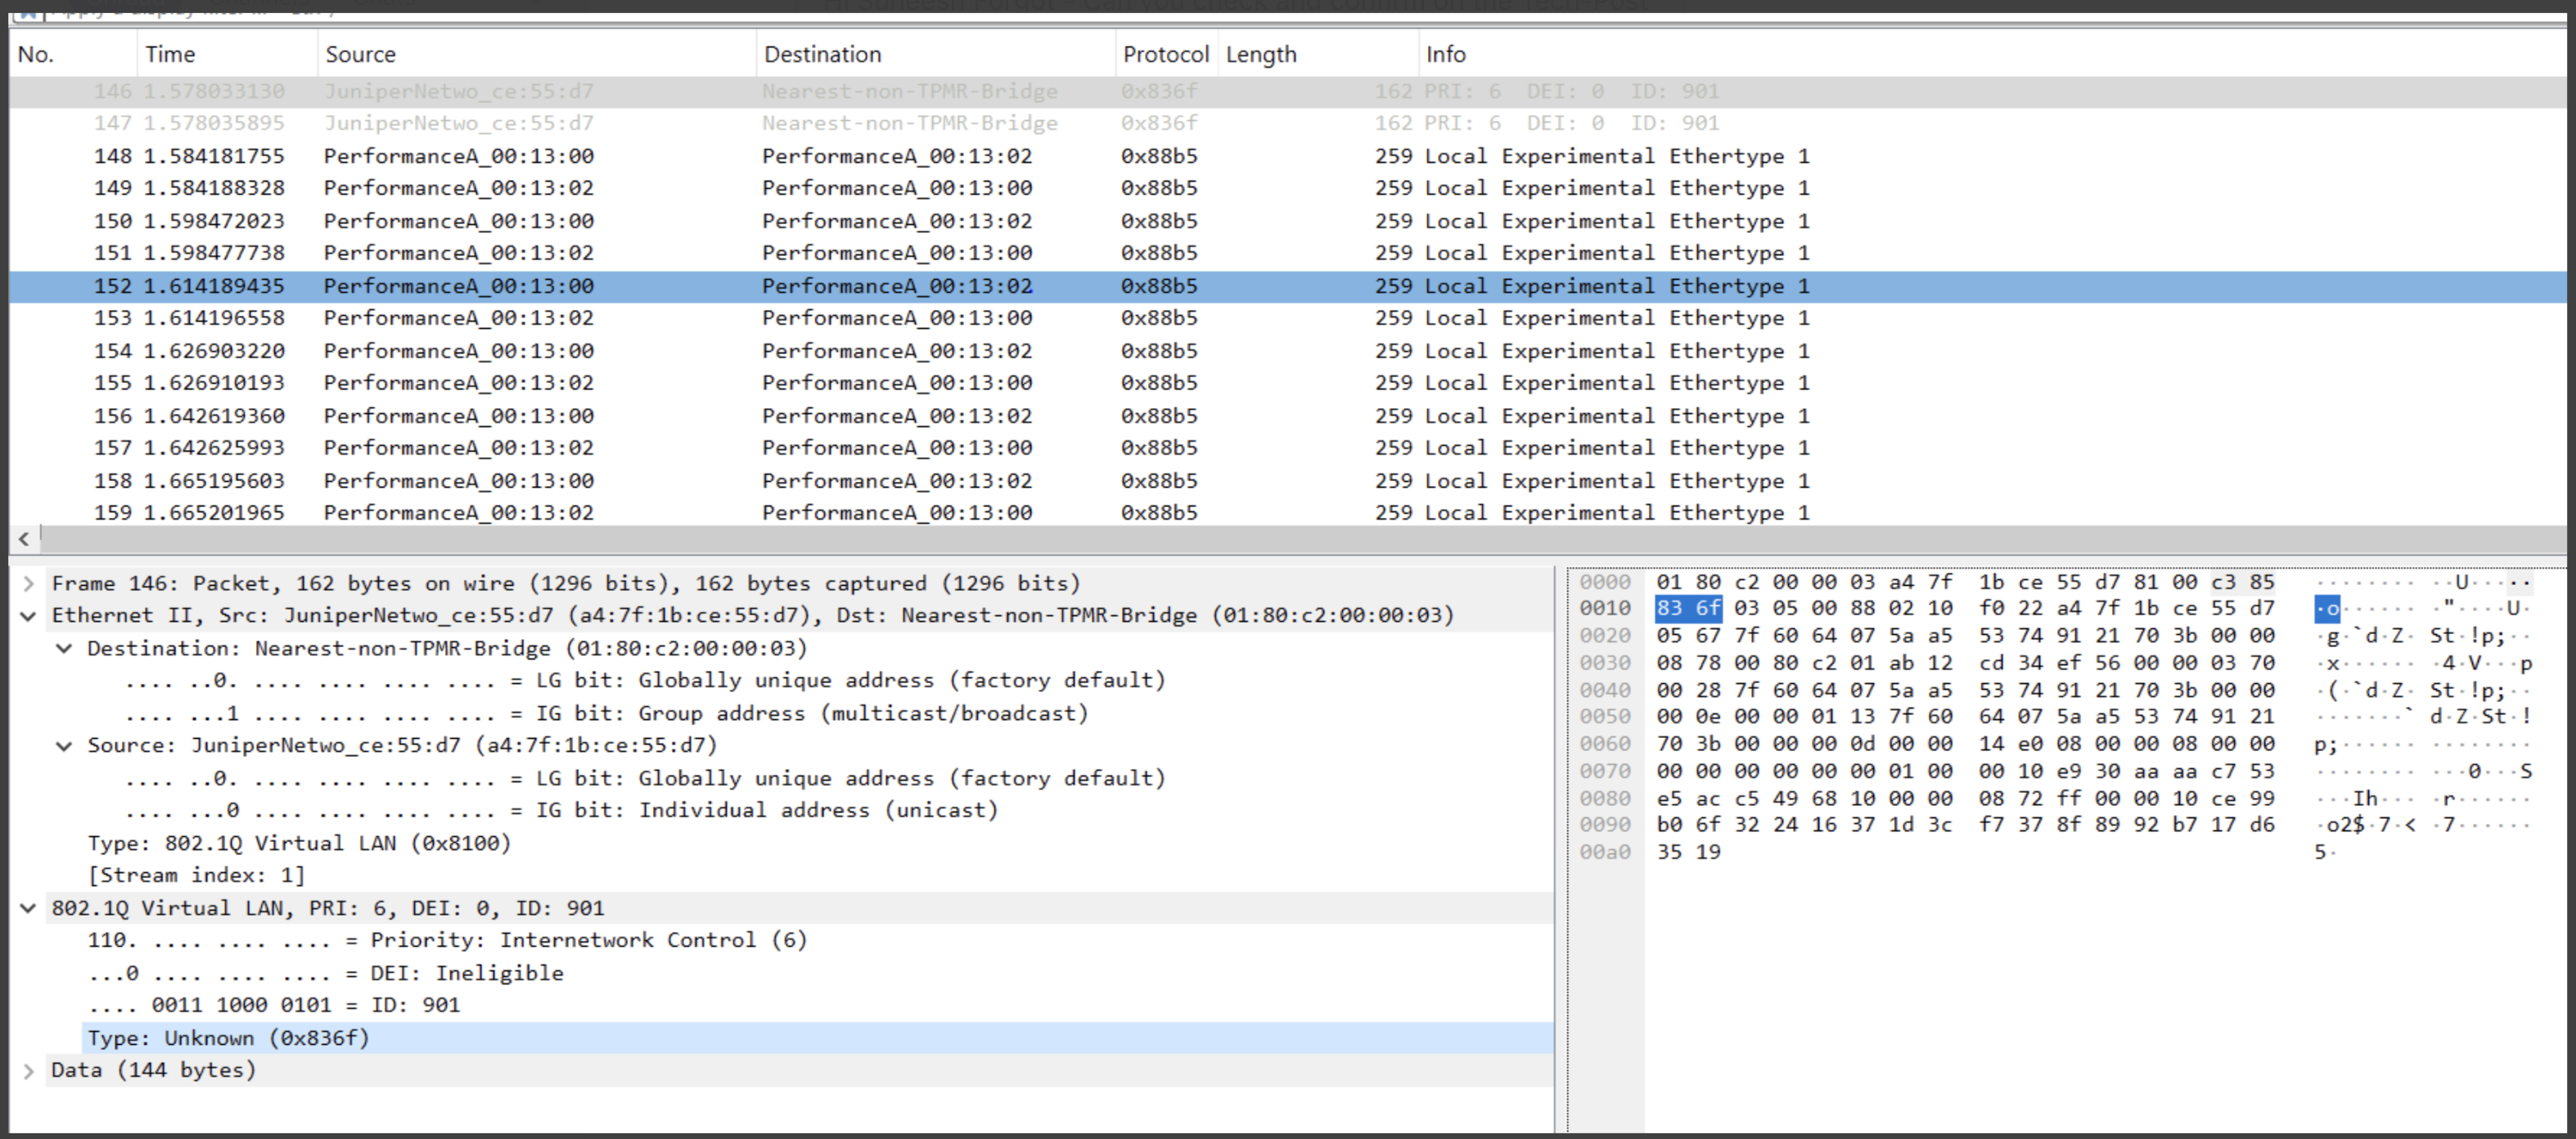Click the packet list left scroll arrow
This screenshot has width=2576, height=1139.
click(x=24, y=539)
